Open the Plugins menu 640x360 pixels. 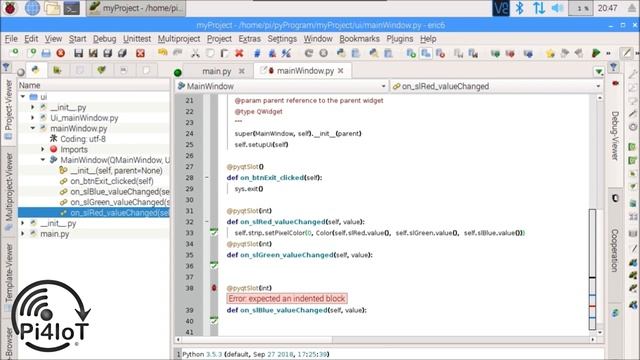click(400, 39)
